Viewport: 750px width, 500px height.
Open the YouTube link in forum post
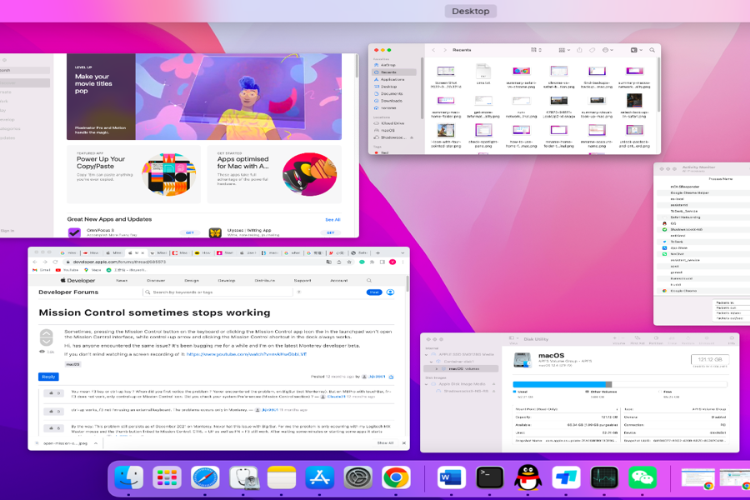point(246,354)
